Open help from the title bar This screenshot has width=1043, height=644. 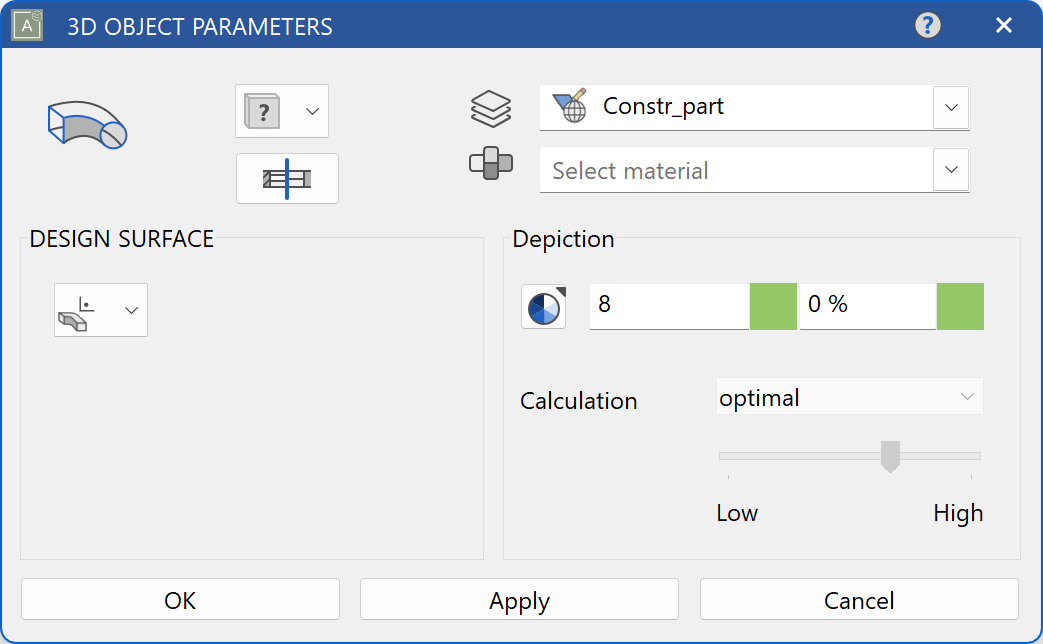(927, 25)
